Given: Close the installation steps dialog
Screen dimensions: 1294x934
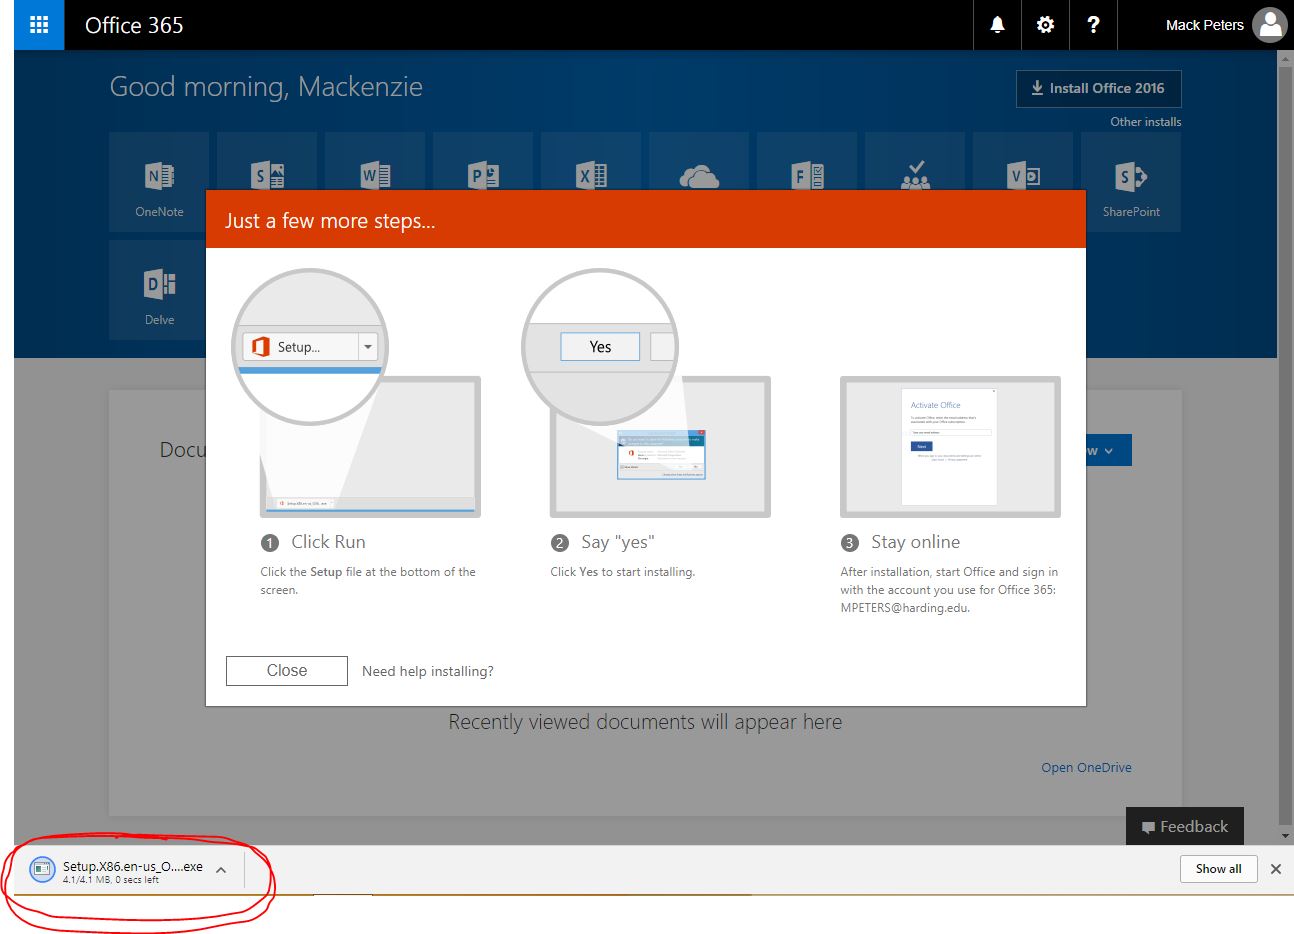Looking at the screenshot, I should coord(286,670).
